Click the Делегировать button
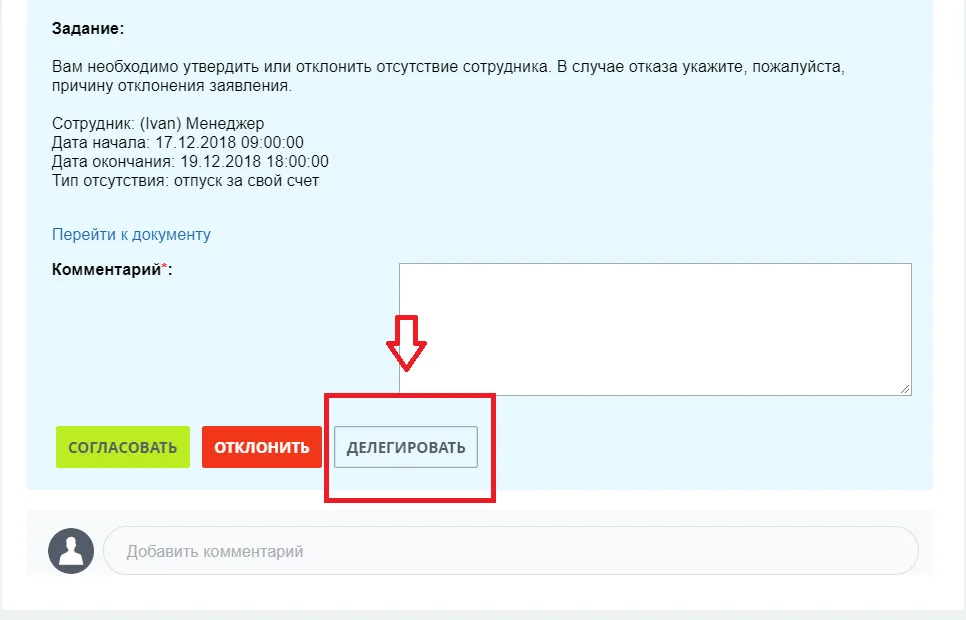966x620 pixels. tap(406, 447)
